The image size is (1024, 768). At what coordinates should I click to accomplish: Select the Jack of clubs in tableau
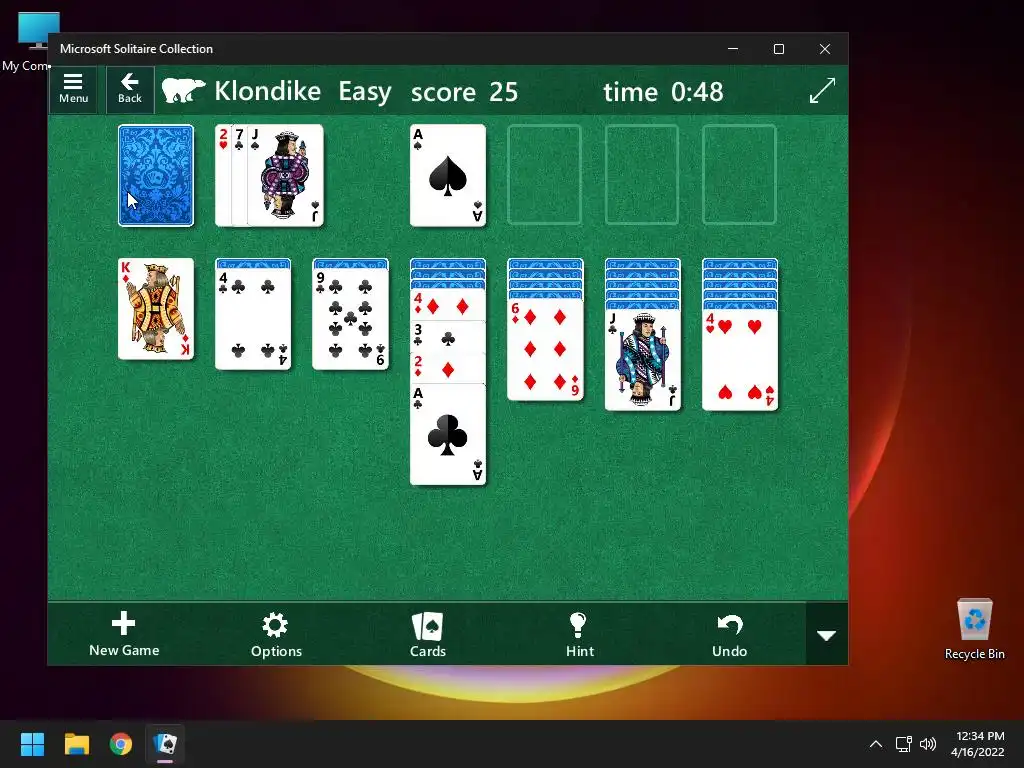643,360
